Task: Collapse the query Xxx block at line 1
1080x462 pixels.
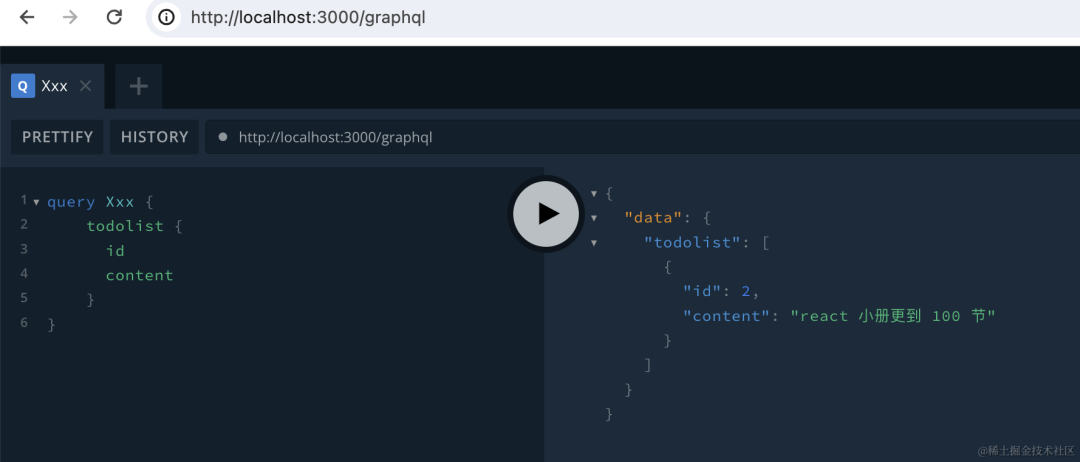Action: tap(37, 202)
